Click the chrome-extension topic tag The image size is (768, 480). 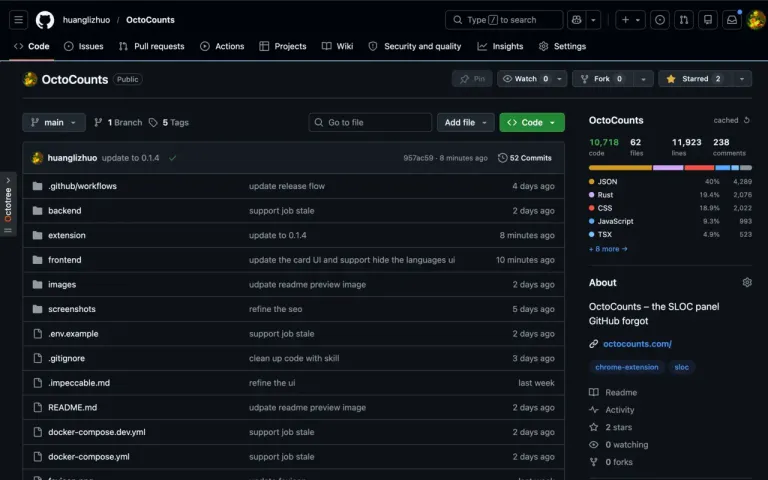(626, 367)
